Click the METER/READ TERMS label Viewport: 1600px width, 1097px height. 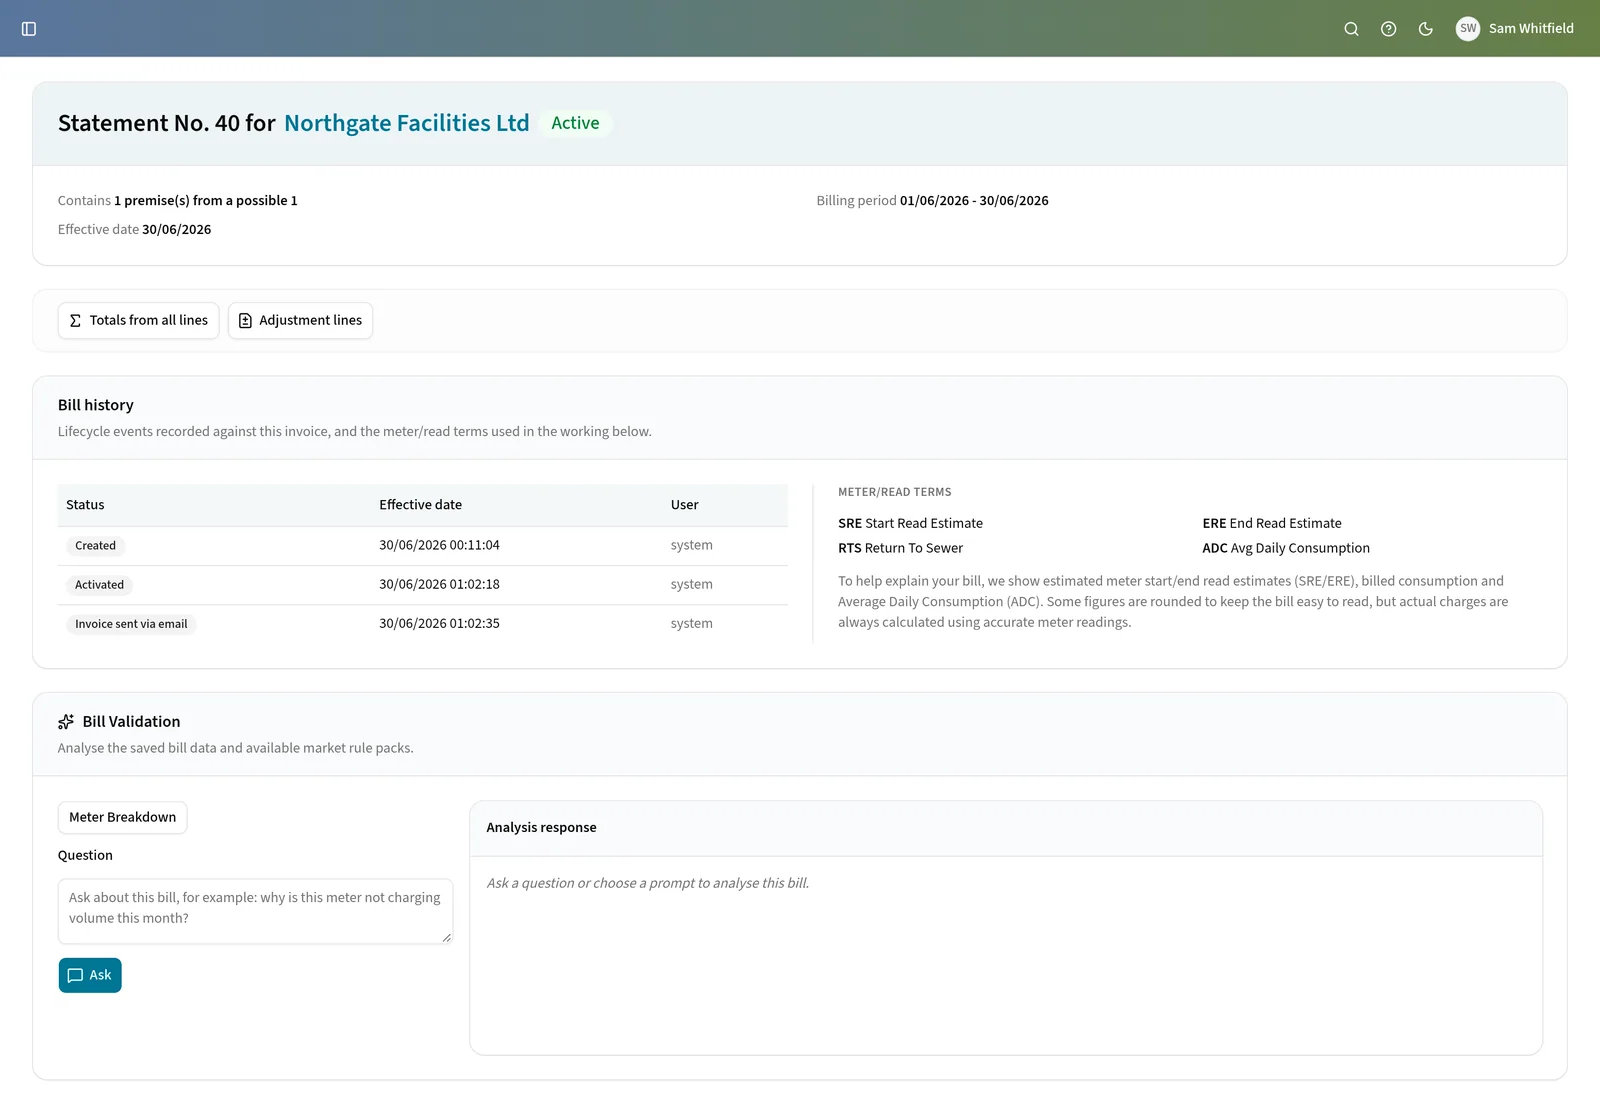[x=894, y=492]
